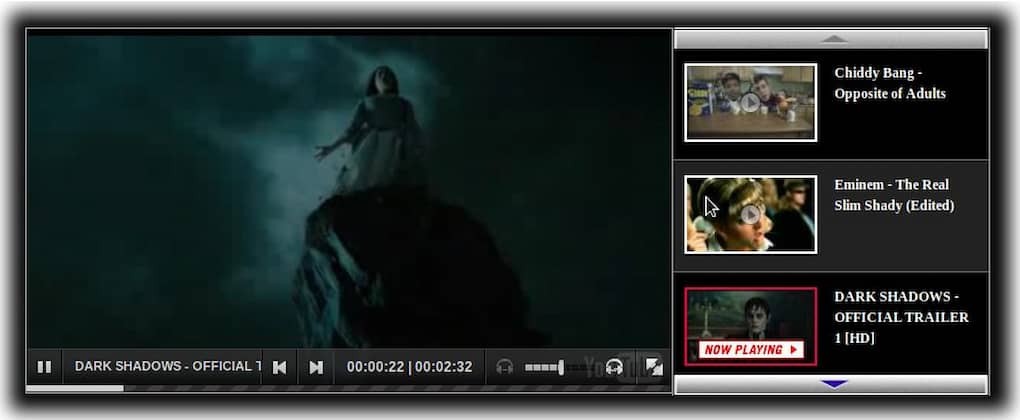Click the scrolling title in control bar
The height and width of the screenshot is (420, 1020).
point(168,366)
